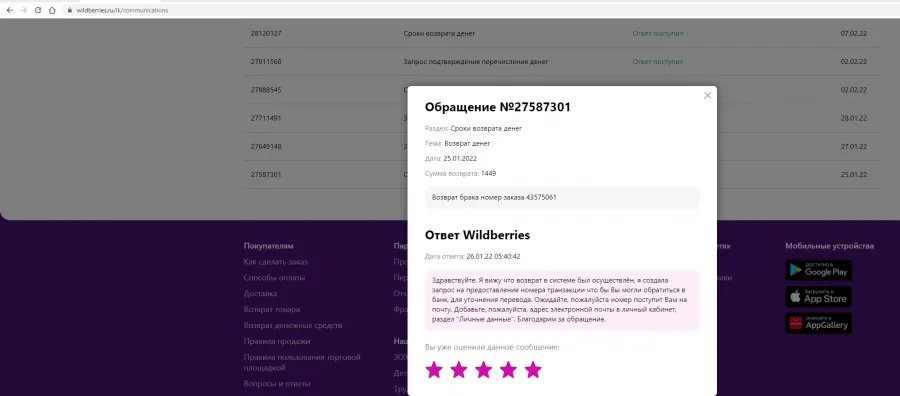Click the Мобильные устройства footer heading

coord(829,246)
